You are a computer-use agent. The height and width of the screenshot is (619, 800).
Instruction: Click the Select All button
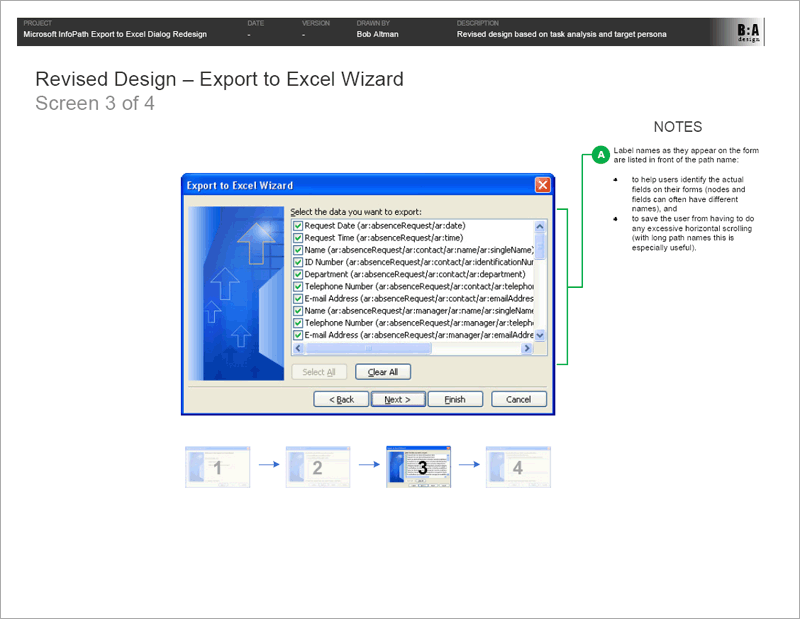tap(319, 372)
